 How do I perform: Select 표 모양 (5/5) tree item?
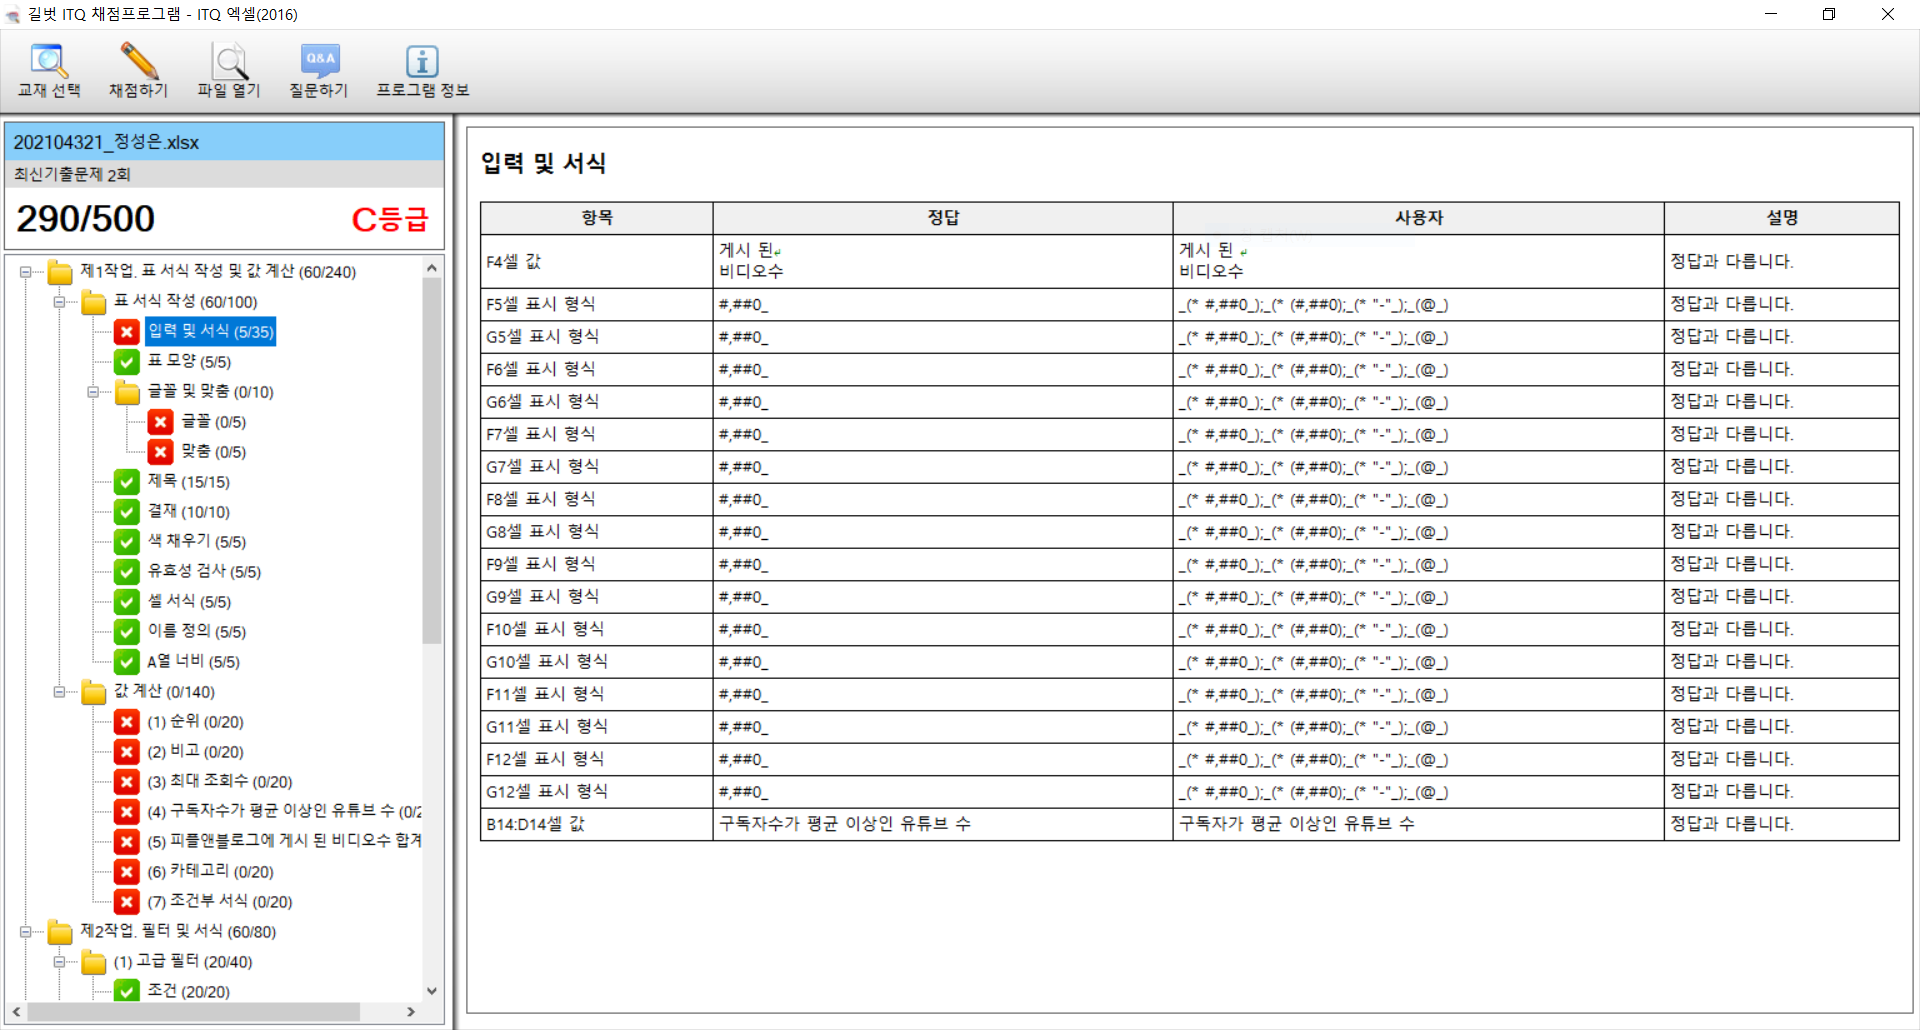tap(189, 362)
